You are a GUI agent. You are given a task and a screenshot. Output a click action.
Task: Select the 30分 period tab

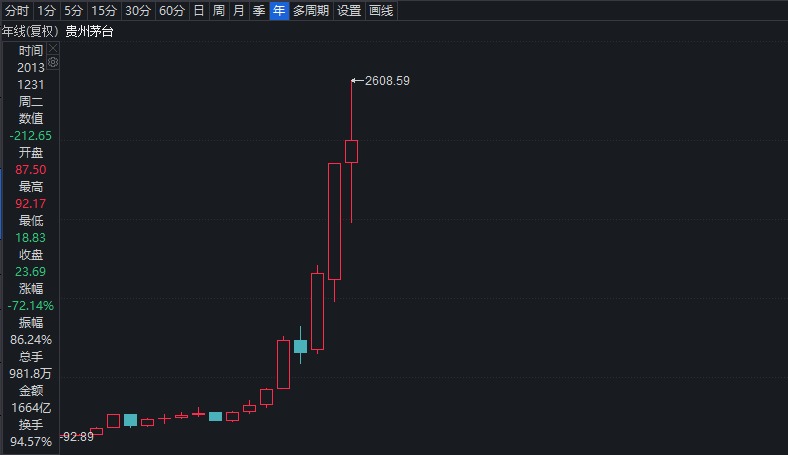[138, 11]
